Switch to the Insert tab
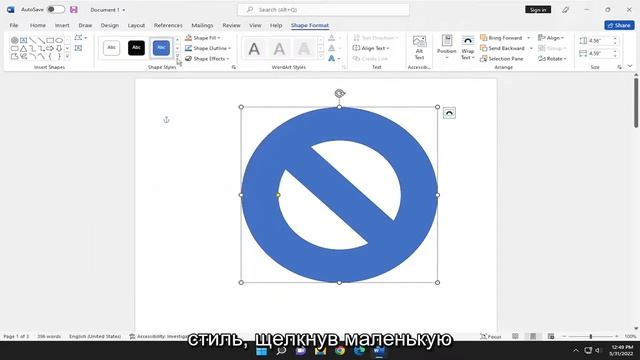 pos(62,25)
